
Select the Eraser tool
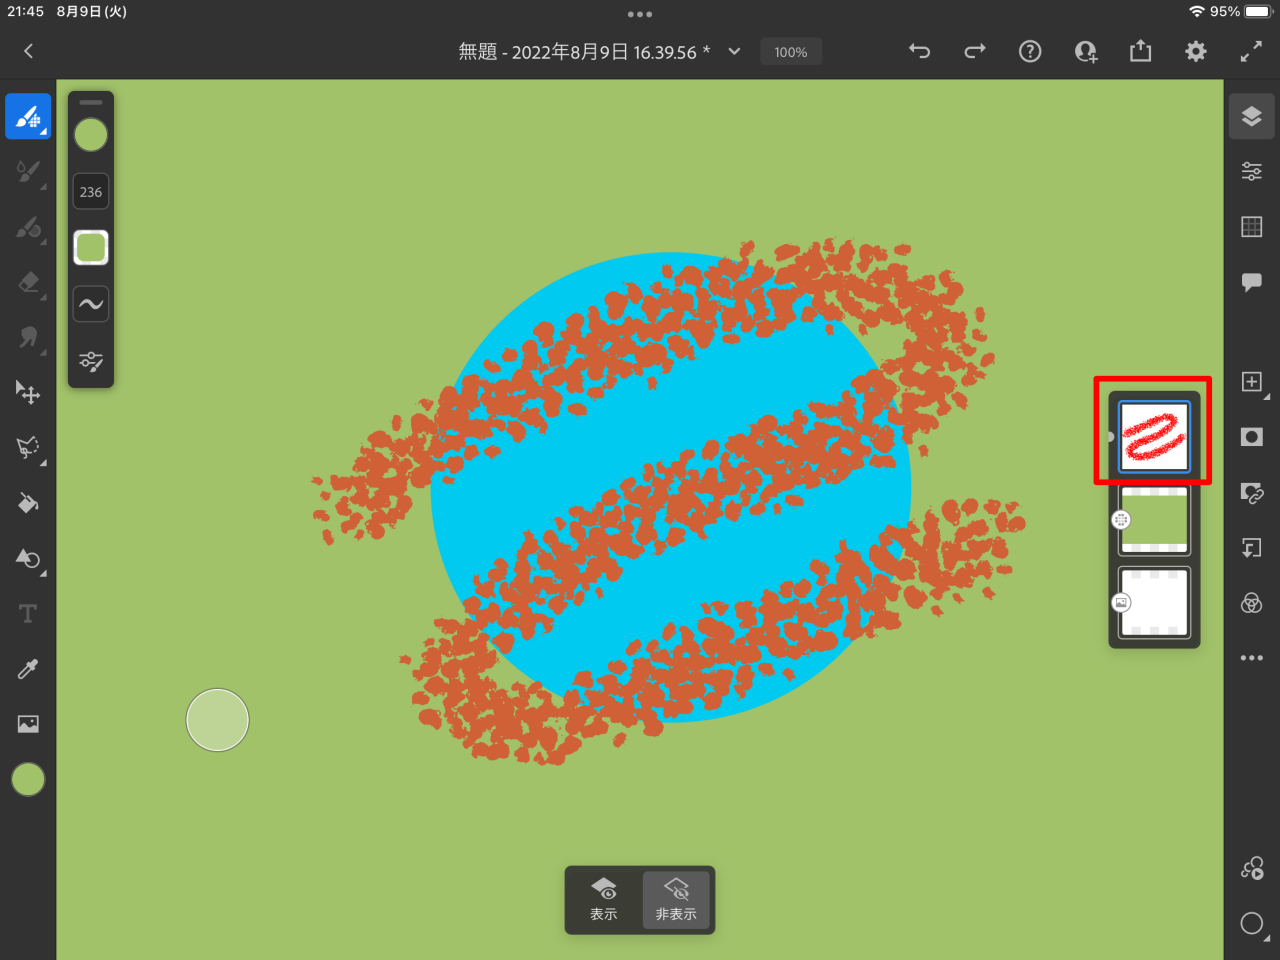coord(27,284)
